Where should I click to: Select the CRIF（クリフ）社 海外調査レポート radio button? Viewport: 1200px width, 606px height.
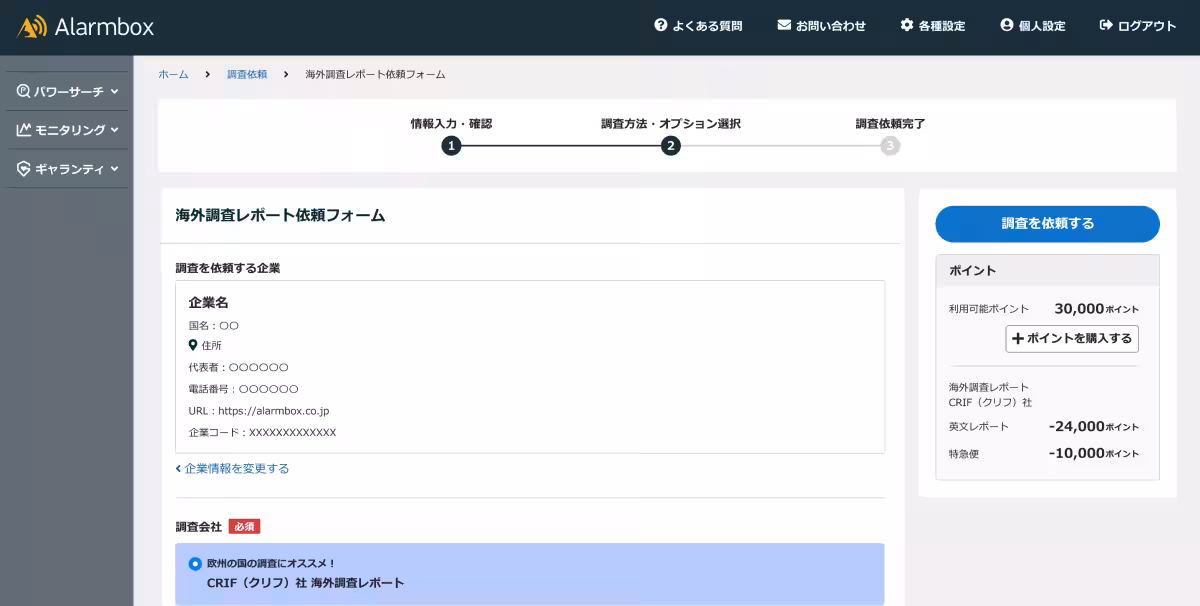tap(193, 563)
